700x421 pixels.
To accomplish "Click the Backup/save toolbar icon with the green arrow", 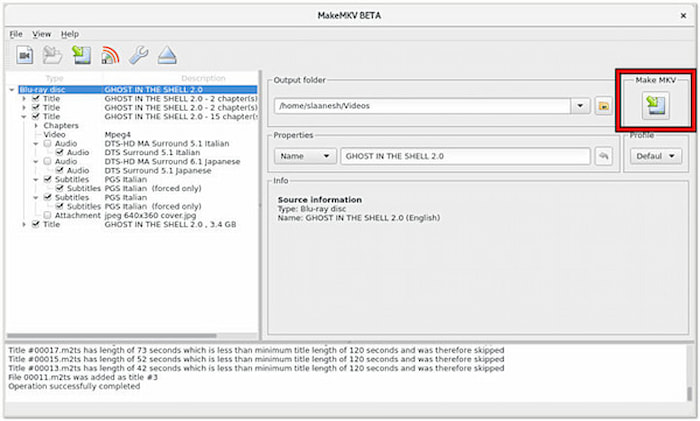I will tap(81, 55).
